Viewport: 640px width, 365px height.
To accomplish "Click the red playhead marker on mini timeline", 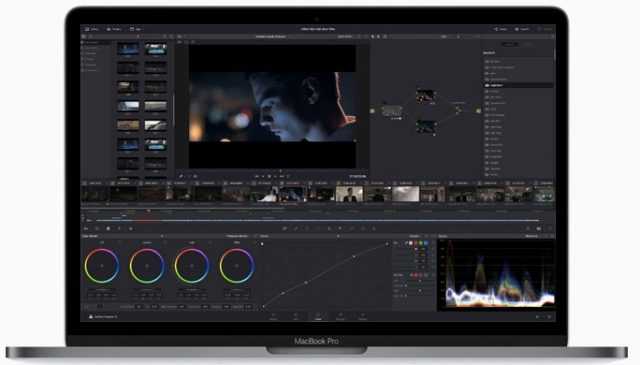I will 149,211.
